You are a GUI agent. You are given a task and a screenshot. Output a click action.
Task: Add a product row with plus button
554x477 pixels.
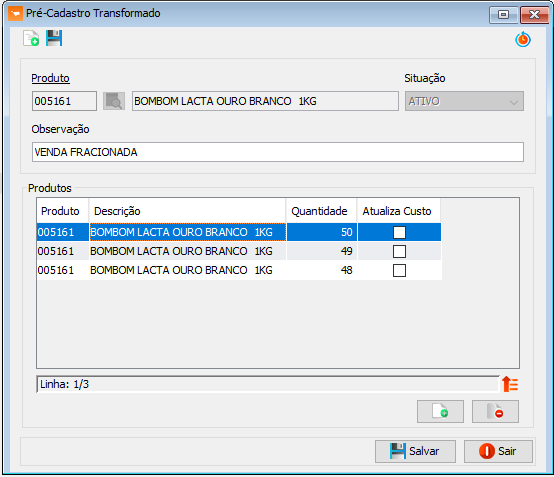[440, 411]
